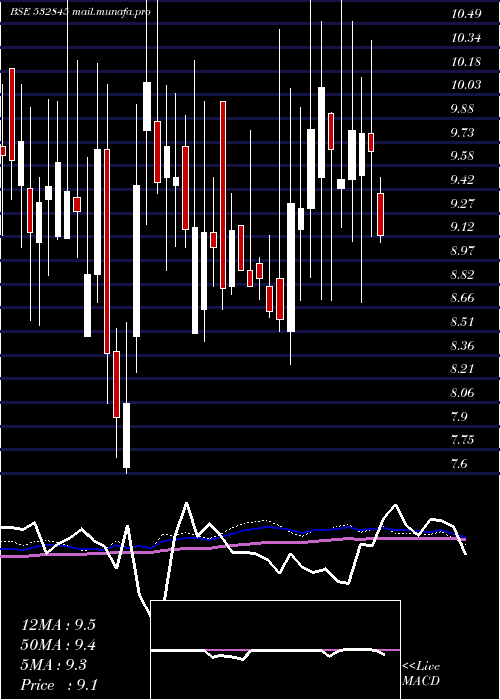Click the tall red candle body beside 8.97

click(223, 195)
